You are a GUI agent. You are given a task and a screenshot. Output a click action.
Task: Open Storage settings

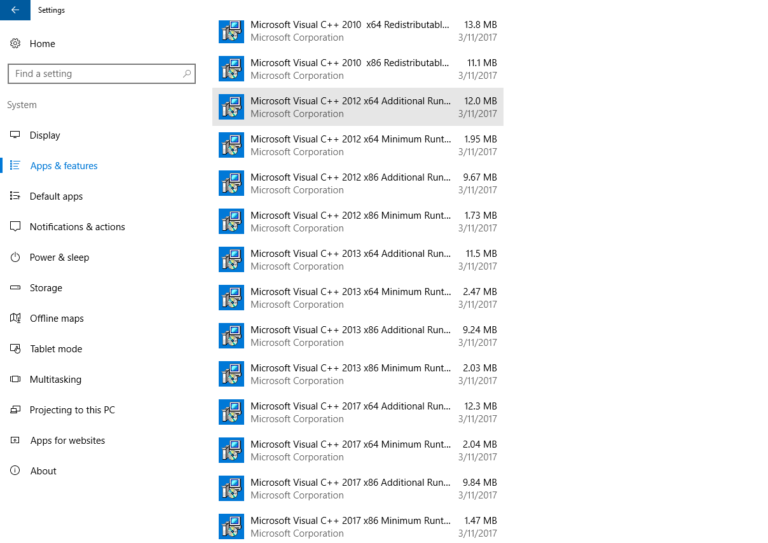coord(46,288)
